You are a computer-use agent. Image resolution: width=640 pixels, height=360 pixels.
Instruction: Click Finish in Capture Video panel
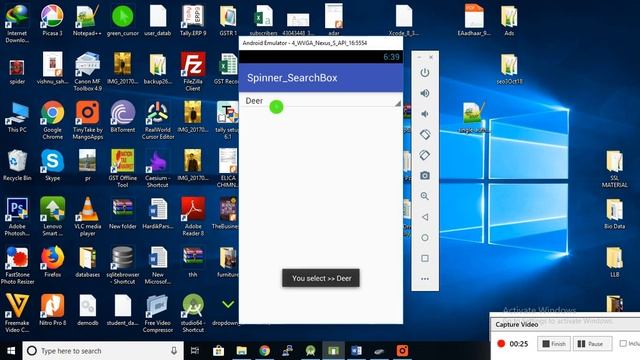(553, 344)
